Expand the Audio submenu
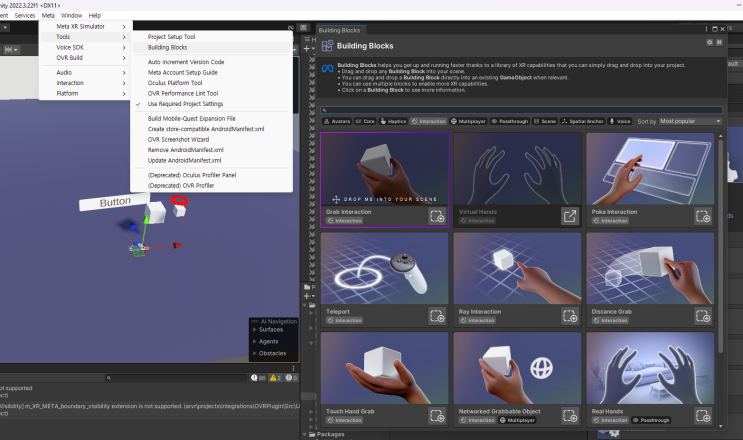Screen dimensions: 743x440 coord(85,72)
